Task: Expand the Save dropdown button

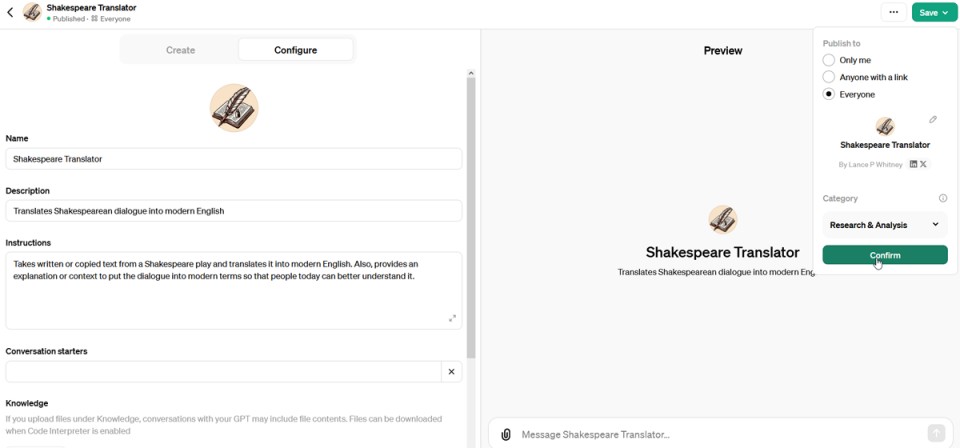Action: tap(934, 13)
